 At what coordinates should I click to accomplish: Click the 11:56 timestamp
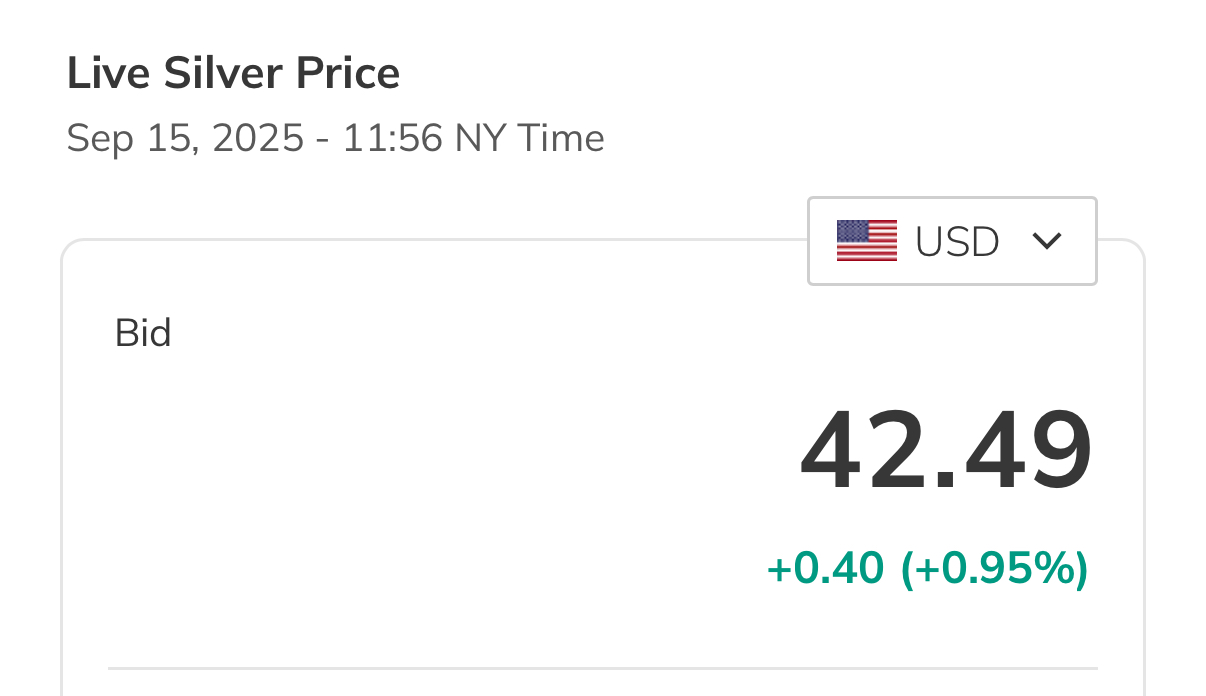tap(392, 138)
